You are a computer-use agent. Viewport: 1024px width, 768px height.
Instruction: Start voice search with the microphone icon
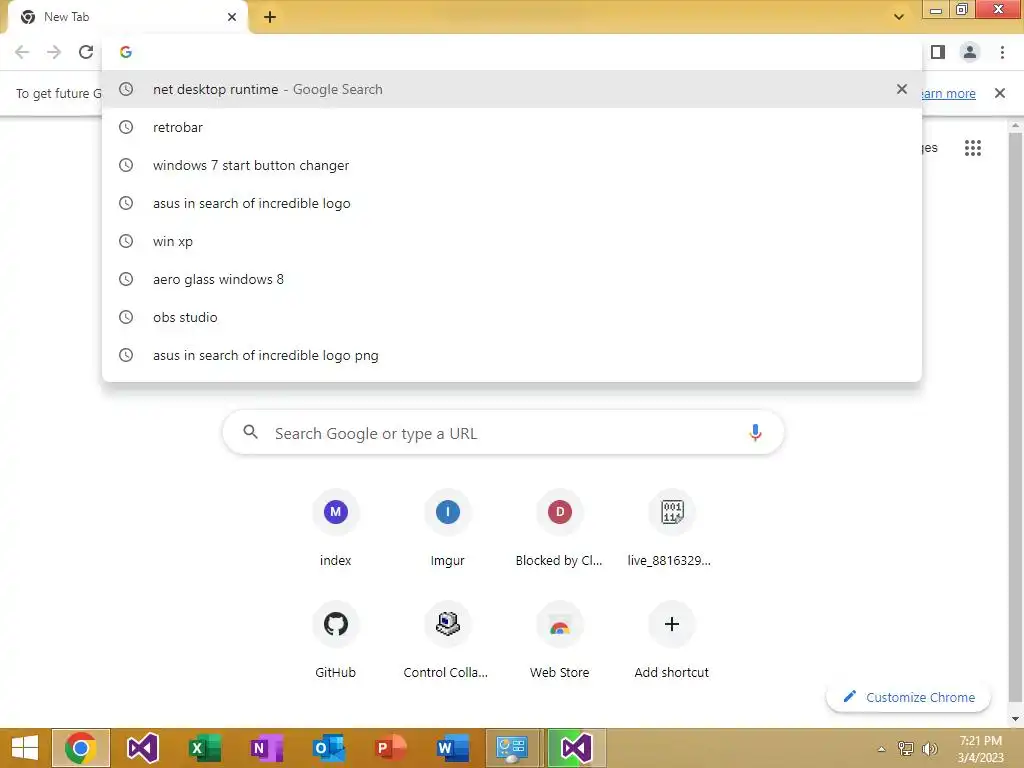point(755,433)
